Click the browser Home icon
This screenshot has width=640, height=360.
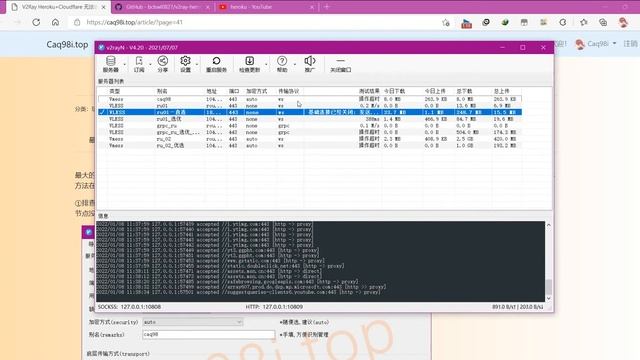(x=56, y=22)
